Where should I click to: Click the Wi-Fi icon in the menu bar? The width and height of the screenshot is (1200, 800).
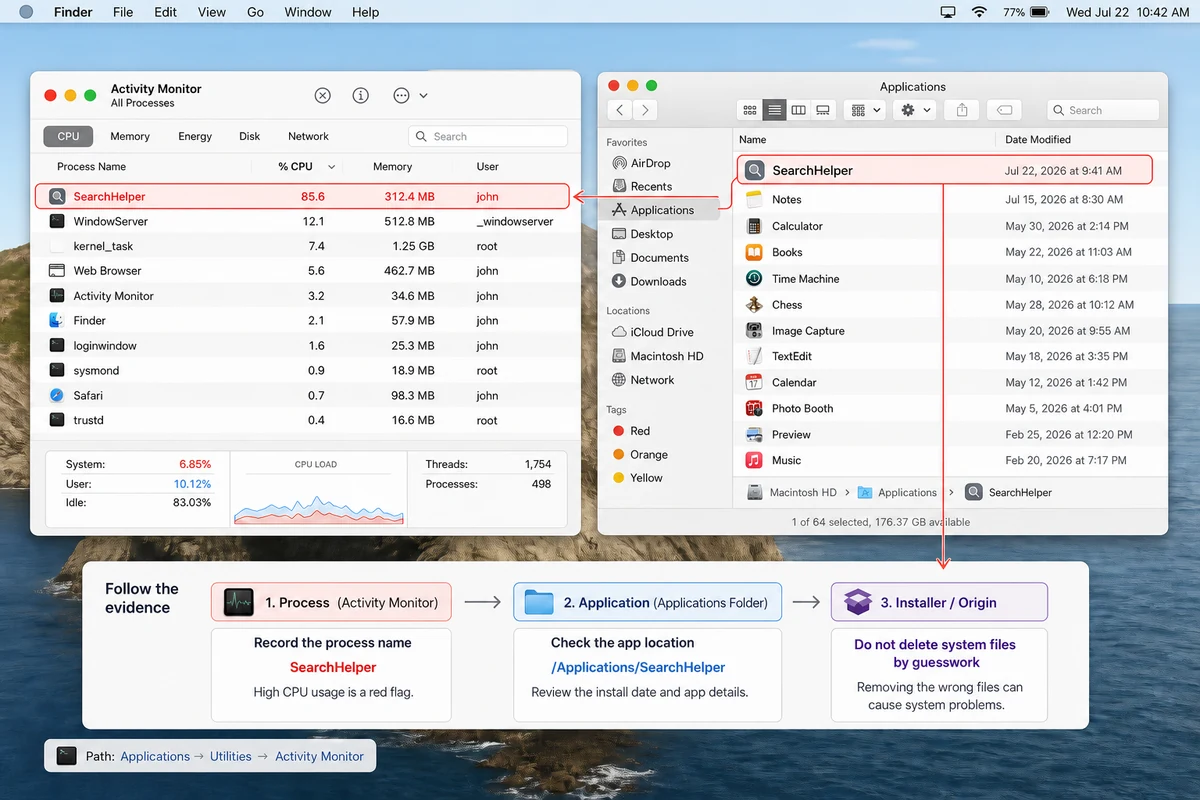(x=979, y=12)
